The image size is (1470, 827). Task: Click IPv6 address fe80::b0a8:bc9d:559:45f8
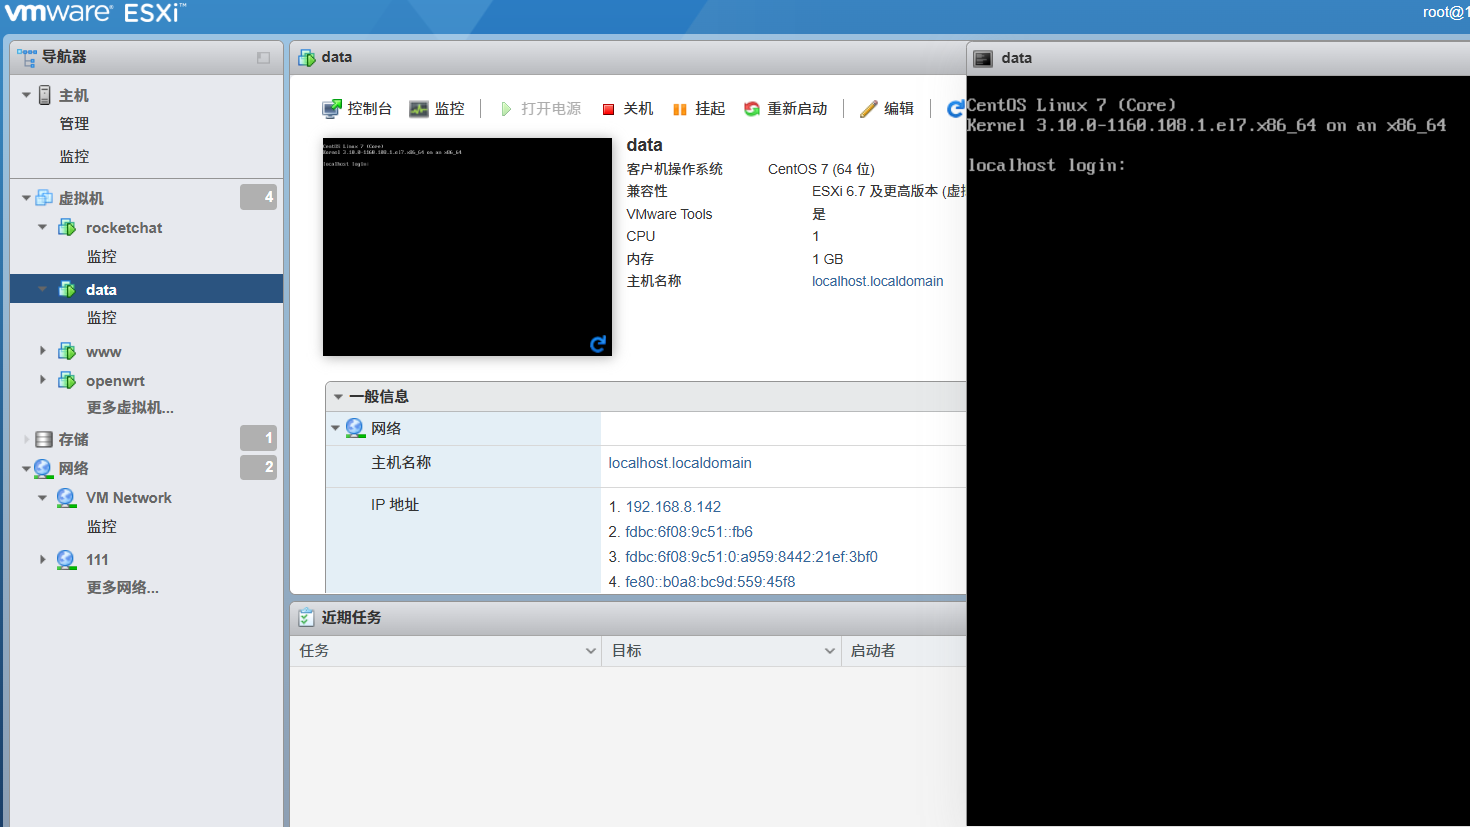(x=710, y=582)
